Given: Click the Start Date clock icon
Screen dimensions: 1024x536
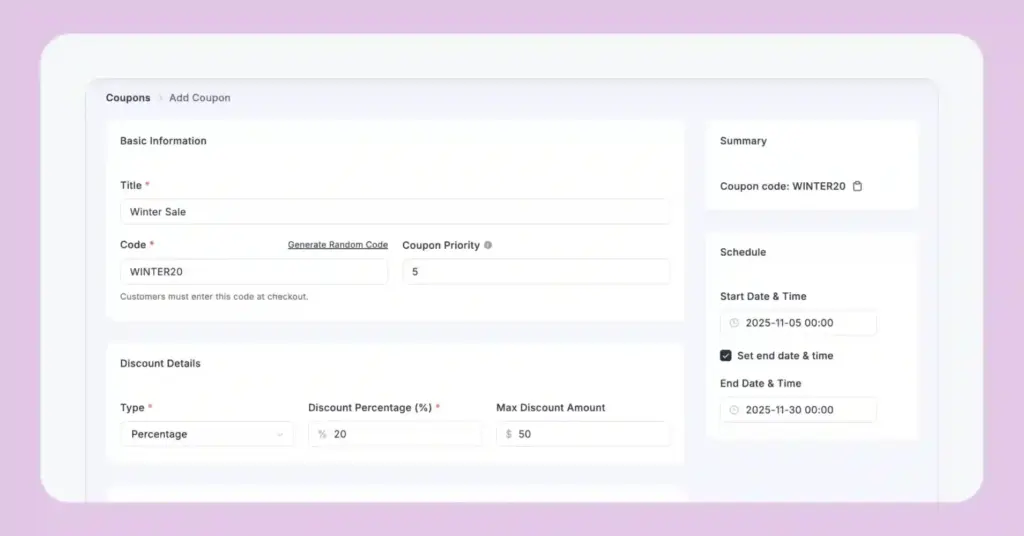Looking at the screenshot, I should 734,323.
